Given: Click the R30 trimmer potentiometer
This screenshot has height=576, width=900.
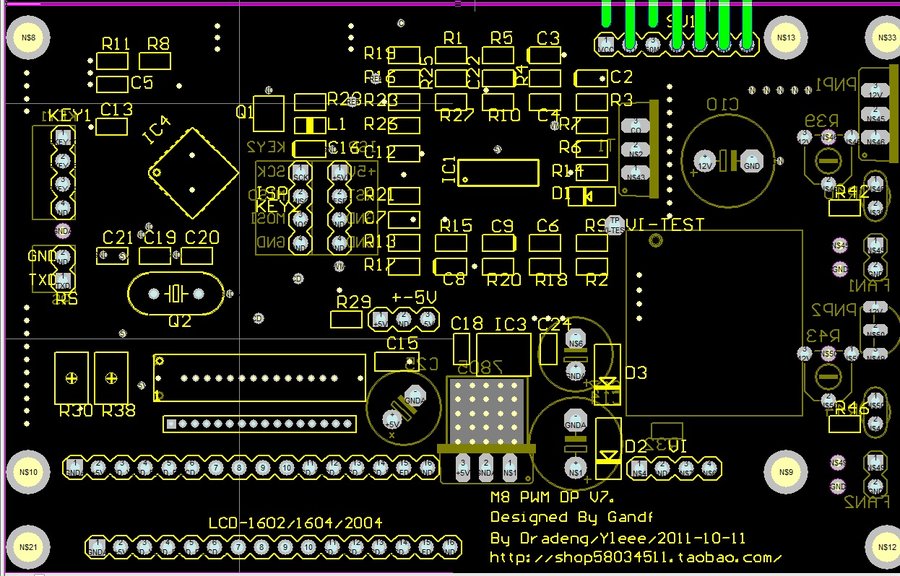Looking at the screenshot, I should pos(72,376).
